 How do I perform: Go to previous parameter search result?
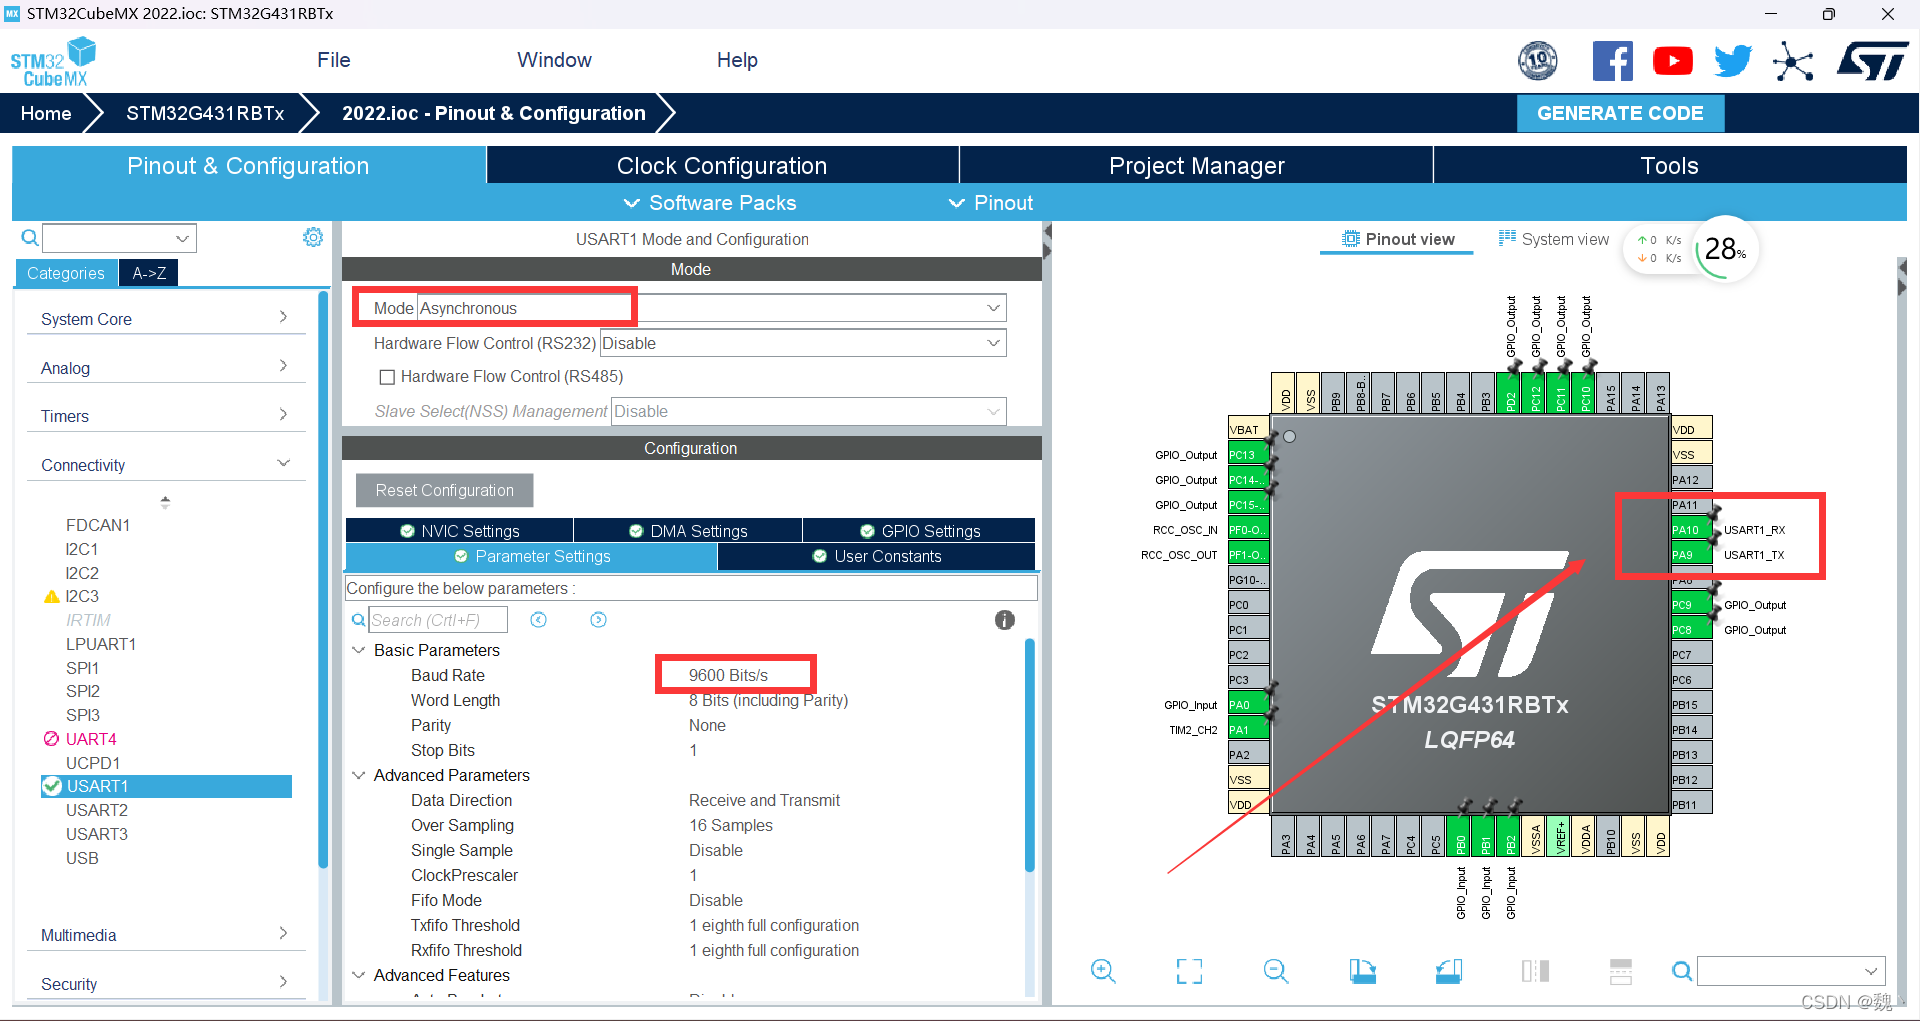pos(538,620)
